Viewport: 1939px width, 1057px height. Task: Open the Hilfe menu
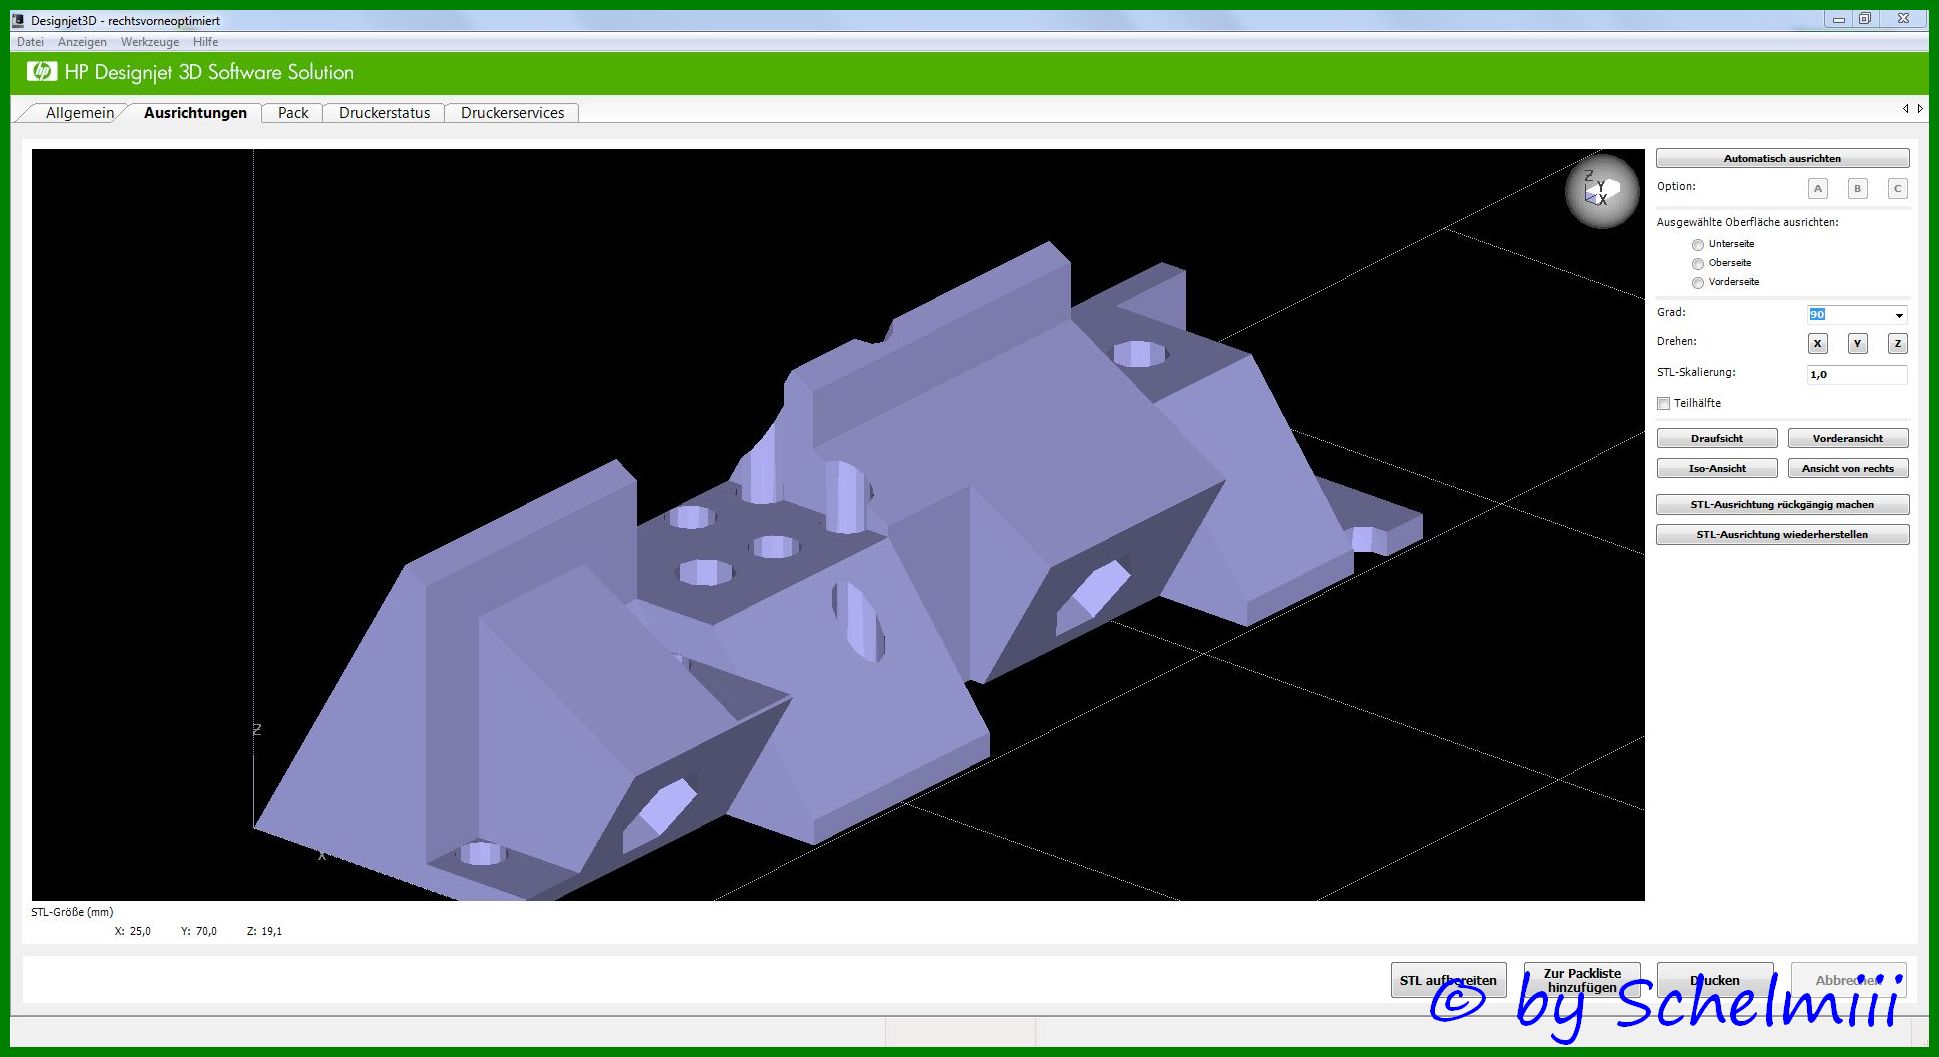click(x=205, y=42)
